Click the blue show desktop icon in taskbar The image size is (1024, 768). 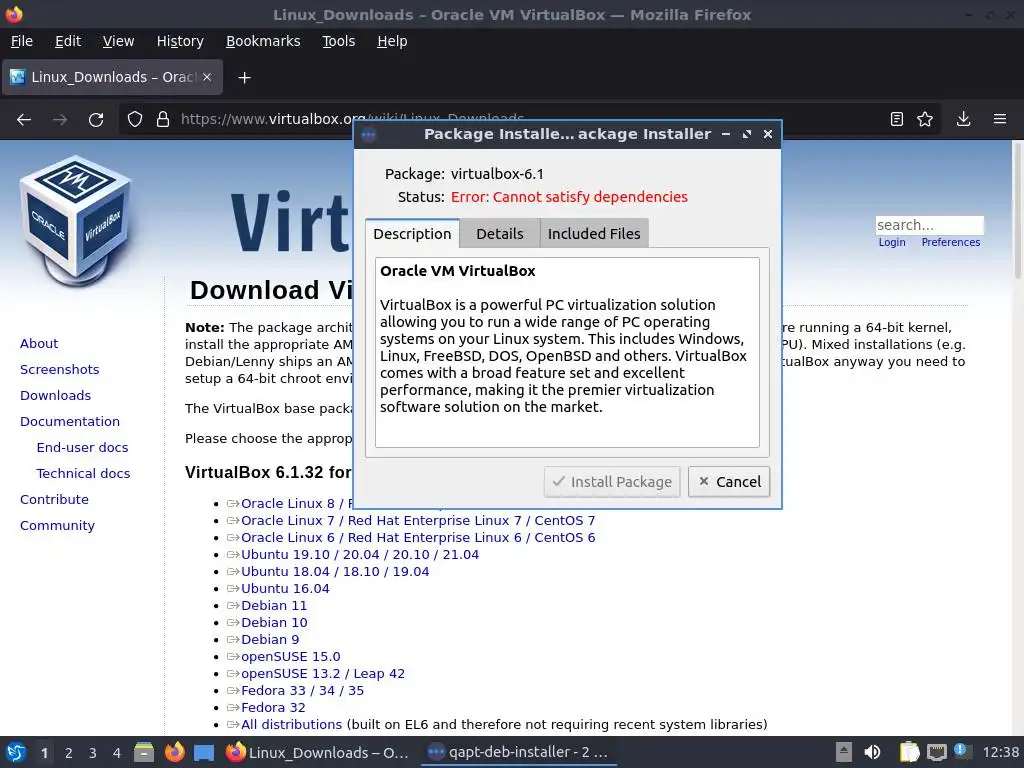pos(204,753)
